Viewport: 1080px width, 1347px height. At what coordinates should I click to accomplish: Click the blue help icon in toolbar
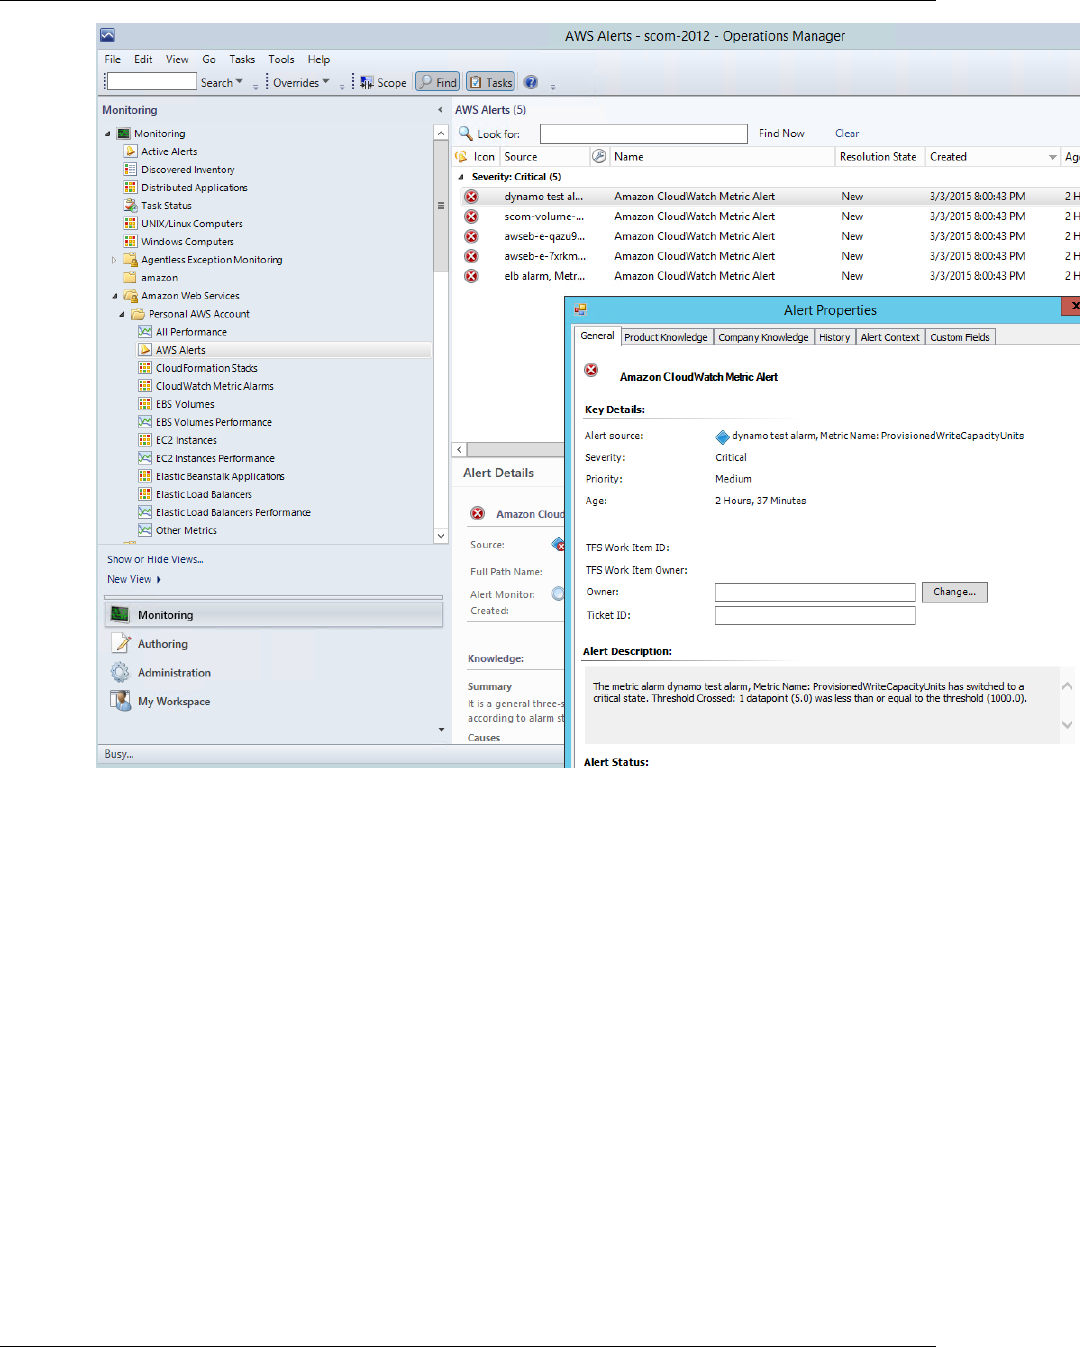pos(531,83)
